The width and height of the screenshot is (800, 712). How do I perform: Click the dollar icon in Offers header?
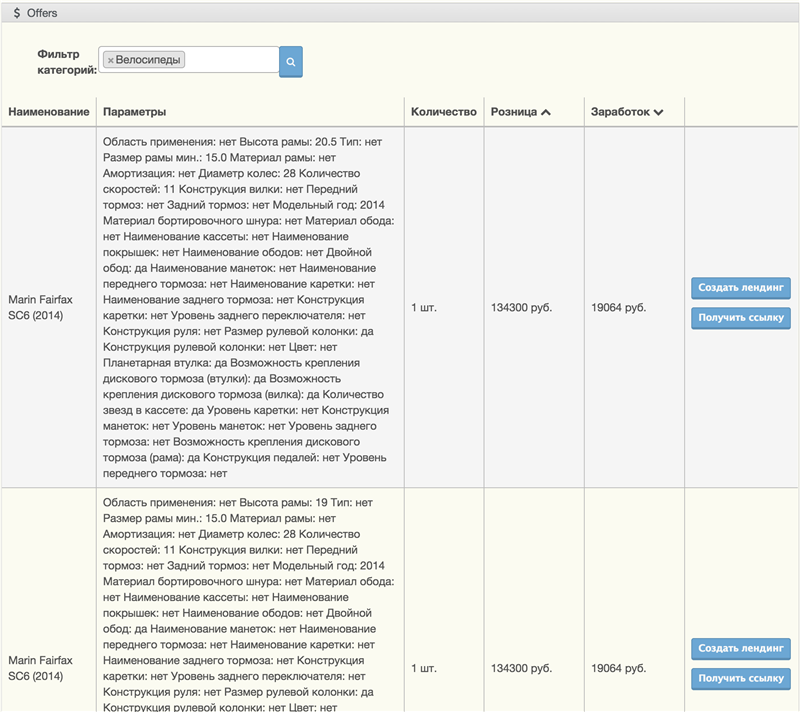coord(17,13)
